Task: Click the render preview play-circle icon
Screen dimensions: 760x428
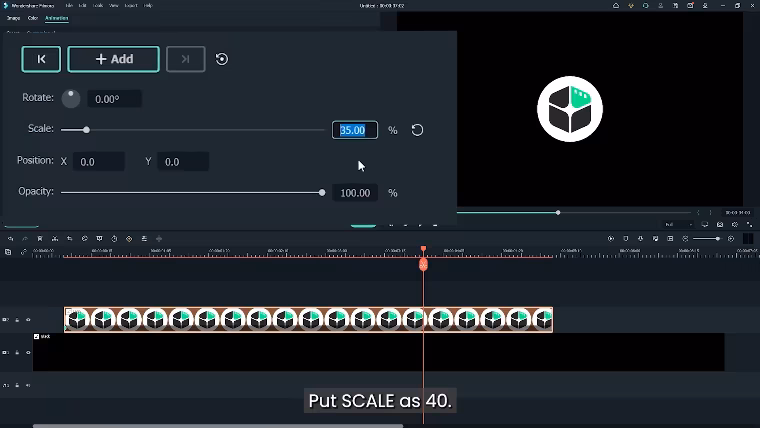Action: [x=611, y=238]
